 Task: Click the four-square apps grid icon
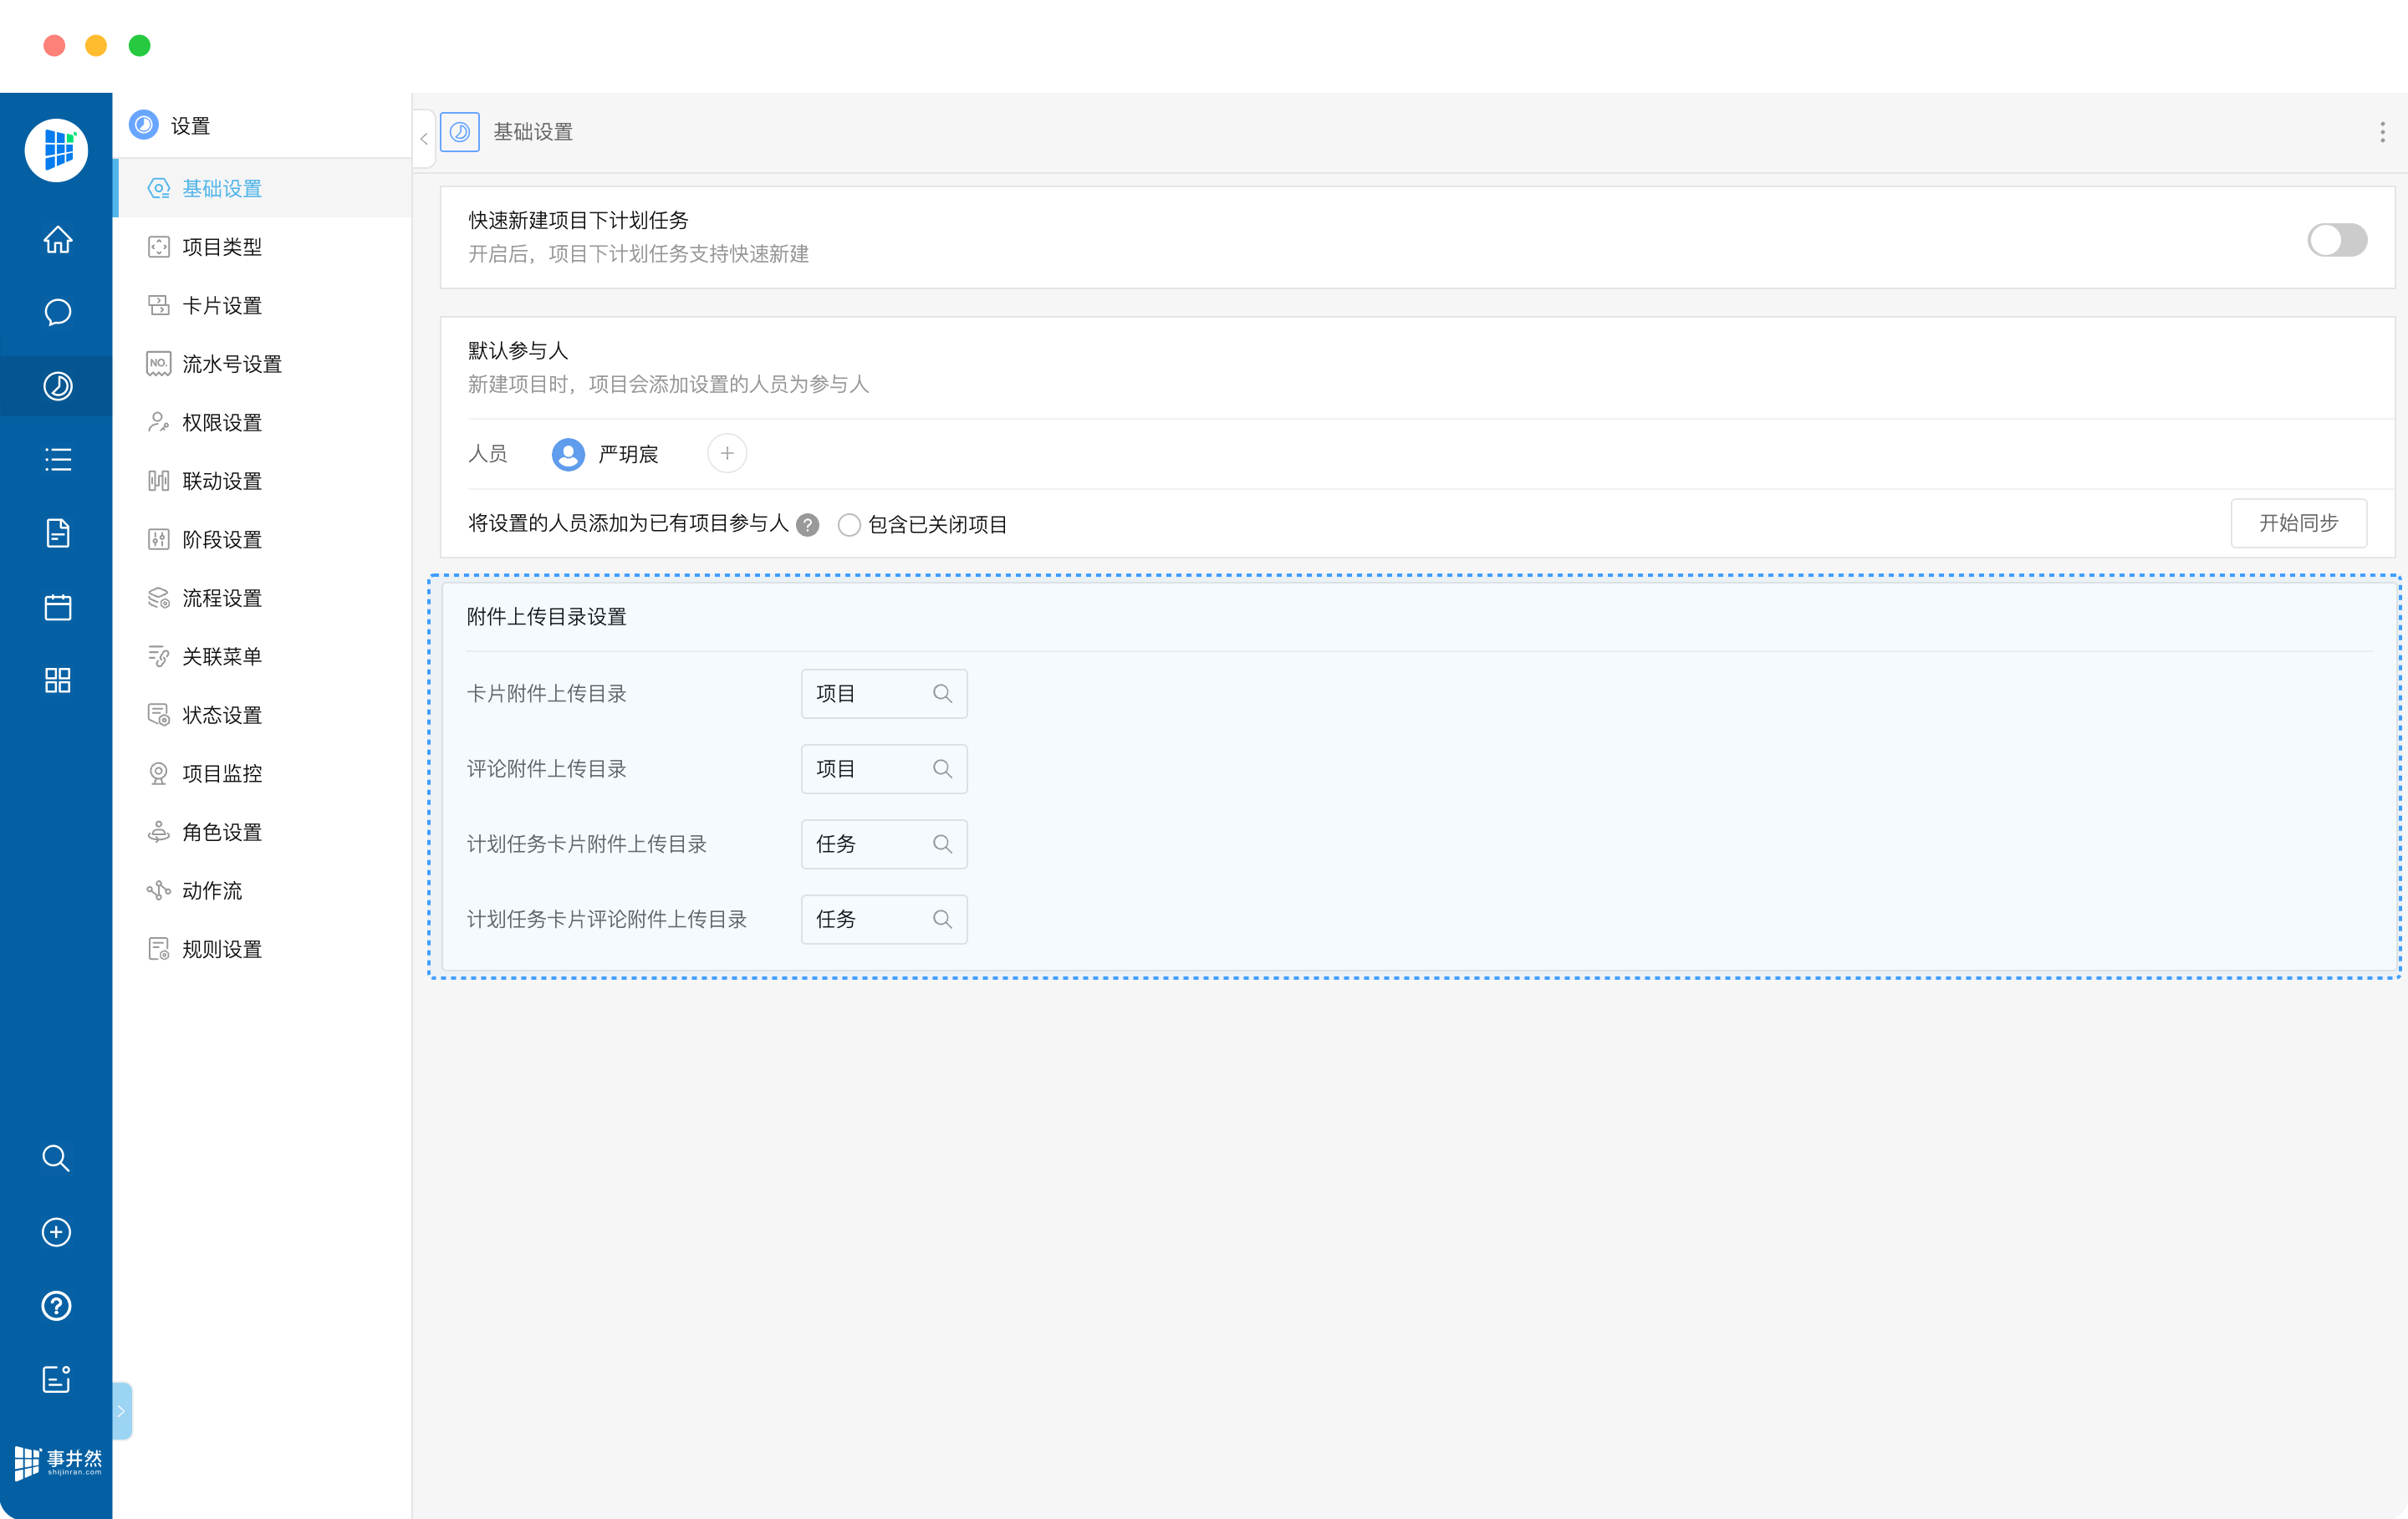[x=57, y=681]
